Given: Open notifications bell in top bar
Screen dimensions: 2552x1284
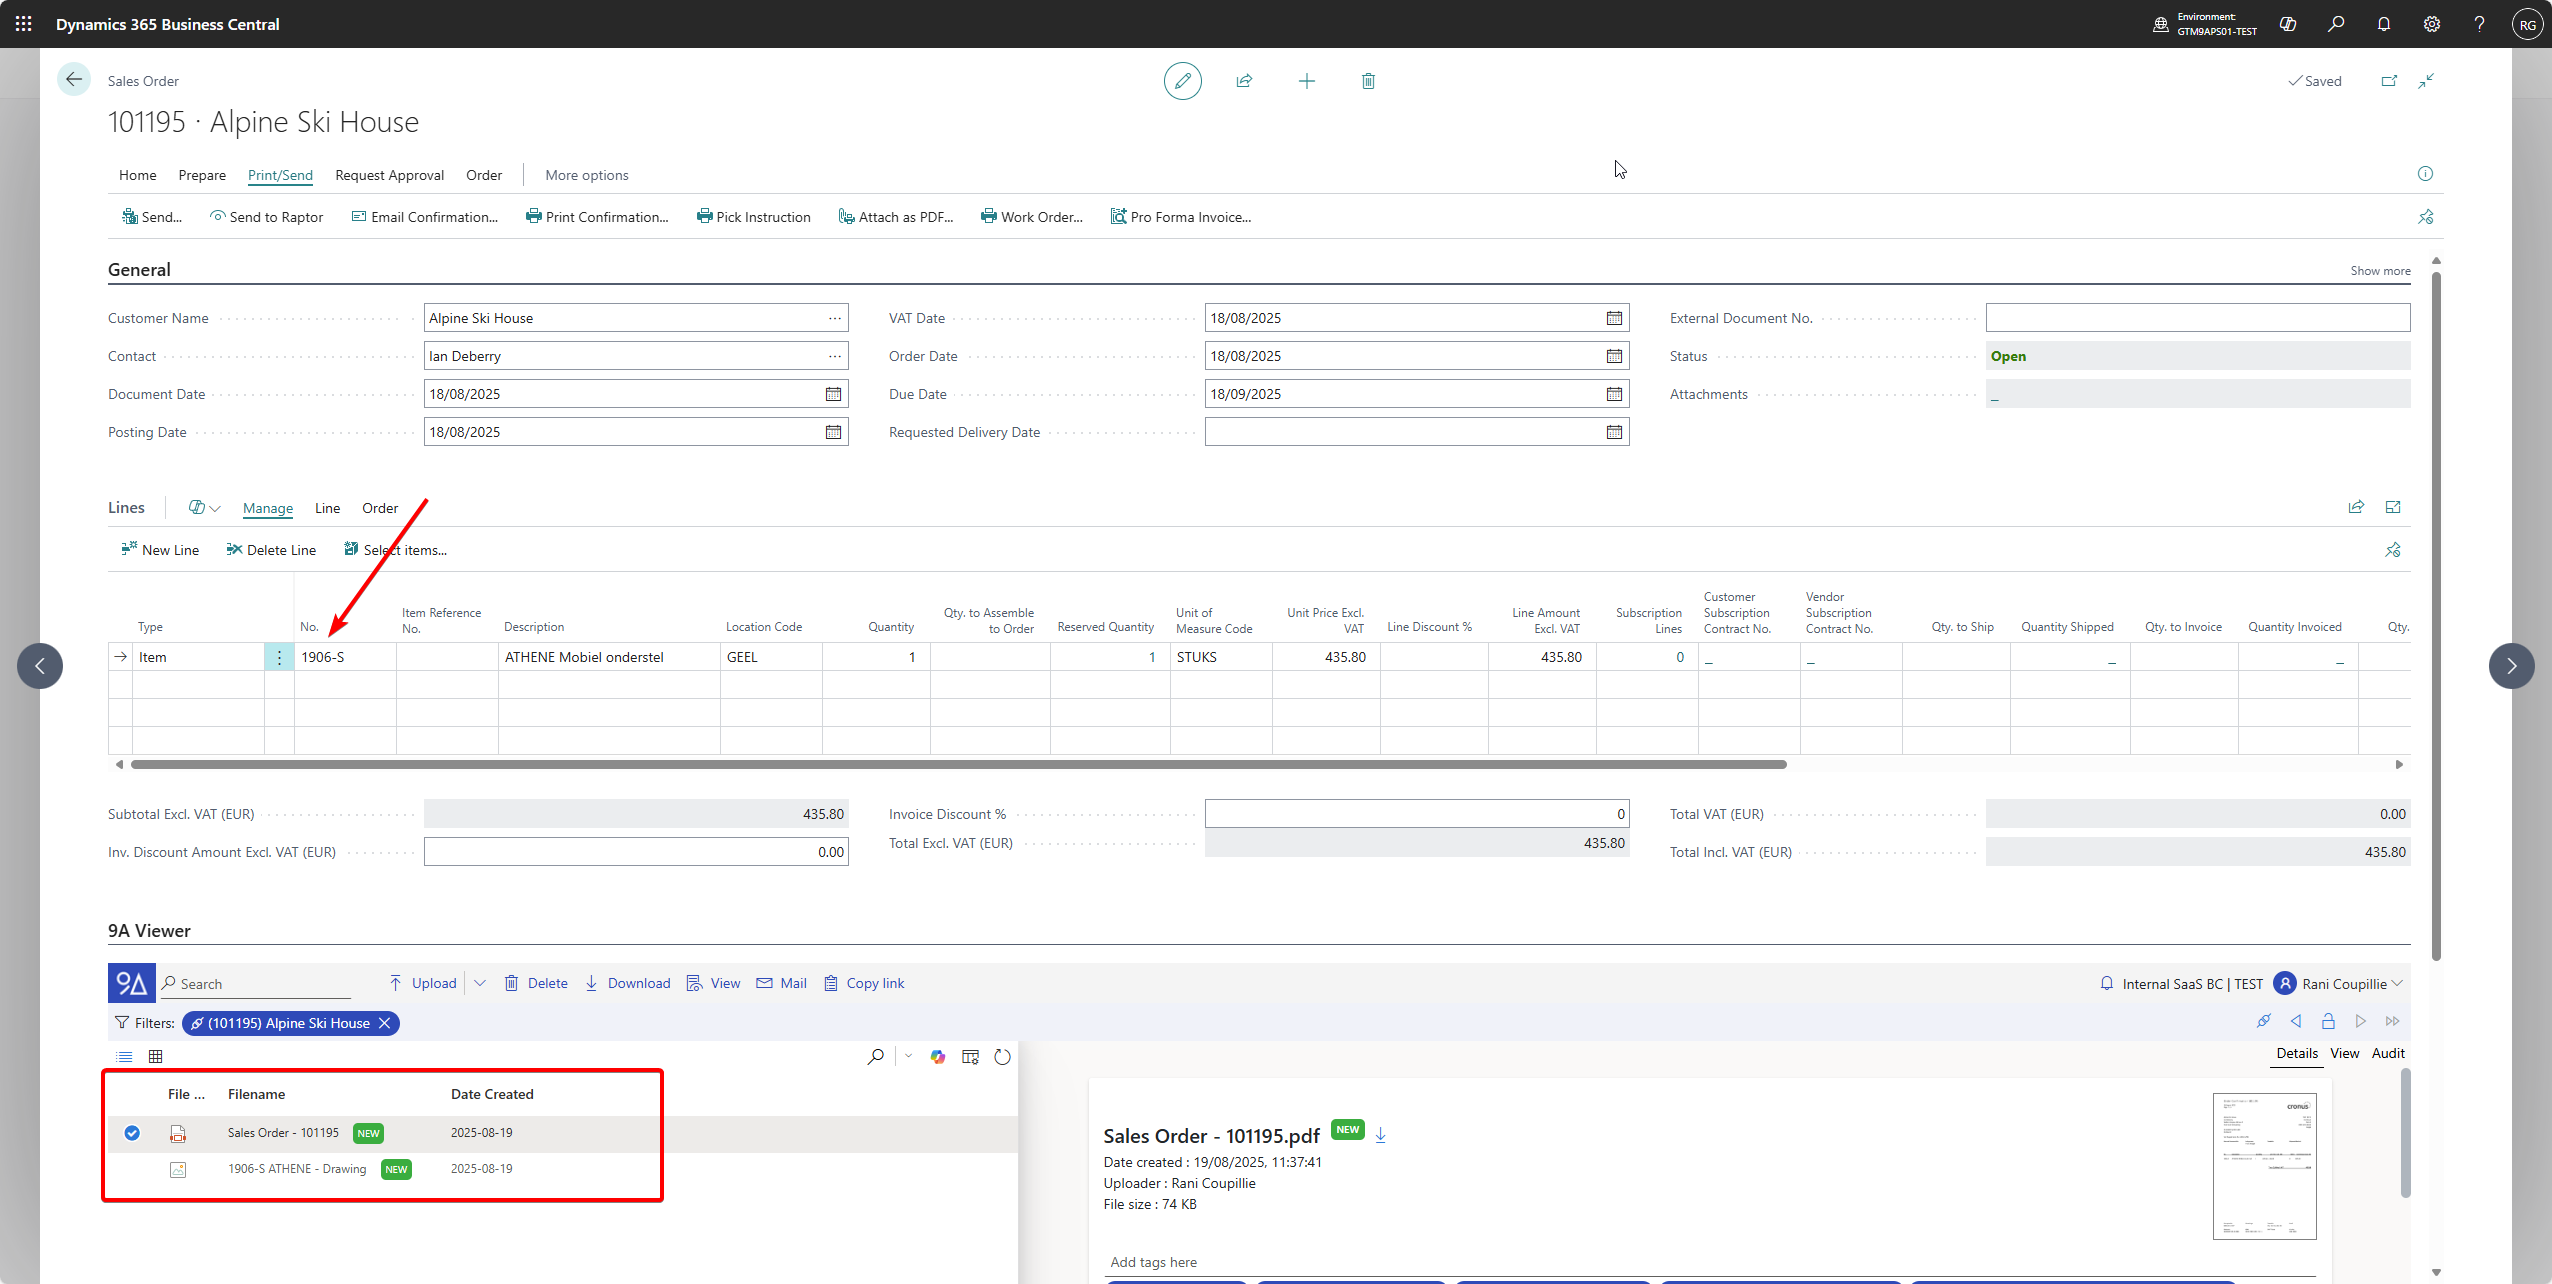Looking at the screenshot, I should tap(2384, 24).
